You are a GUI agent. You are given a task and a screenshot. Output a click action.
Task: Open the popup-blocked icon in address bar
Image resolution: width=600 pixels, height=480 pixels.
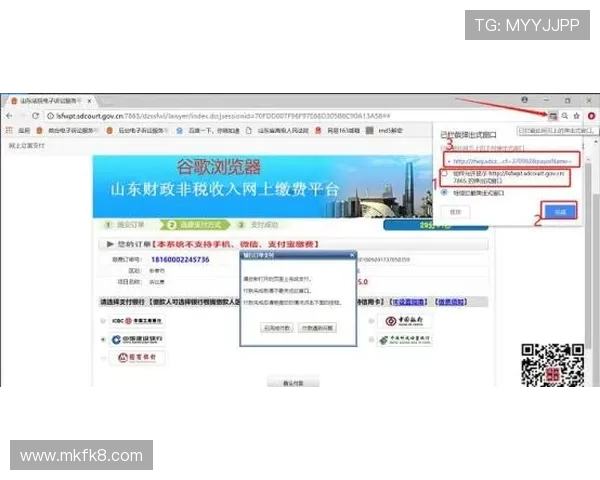(553, 116)
